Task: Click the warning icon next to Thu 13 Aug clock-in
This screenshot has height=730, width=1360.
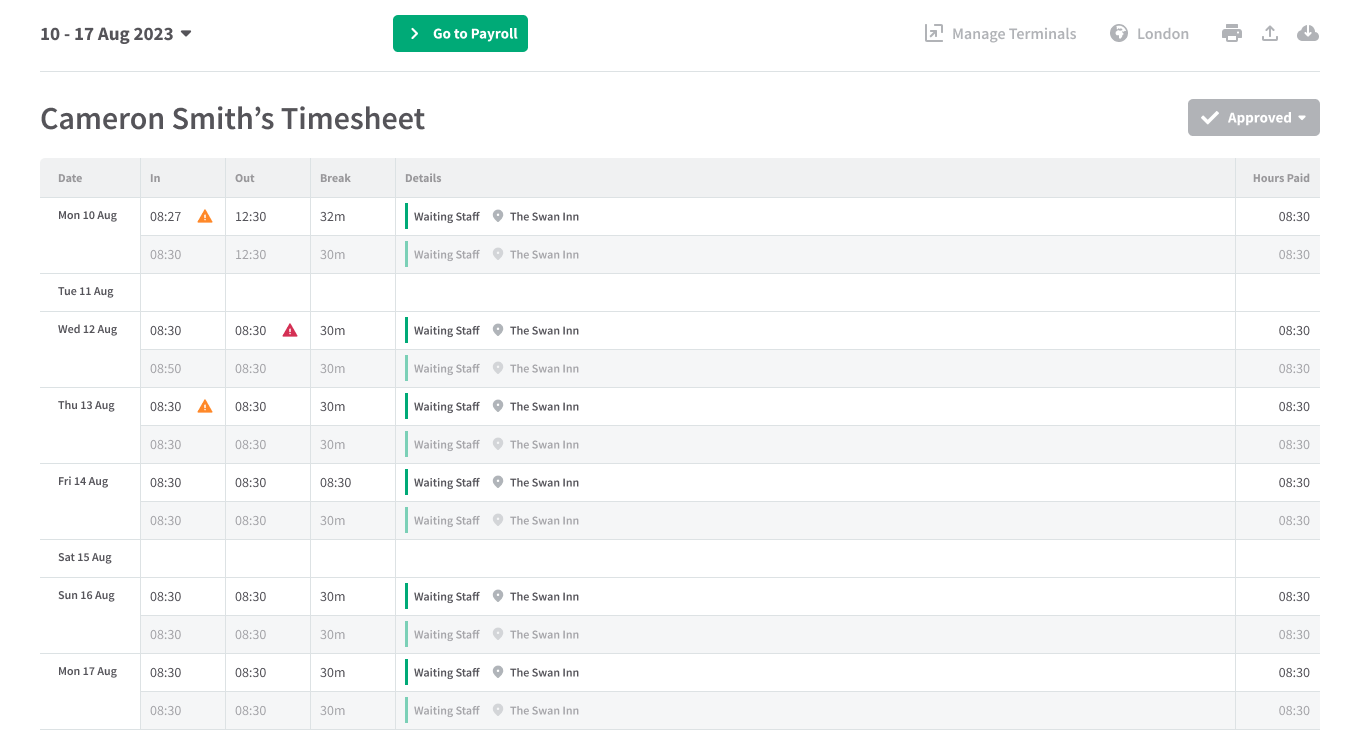Action: (205, 406)
